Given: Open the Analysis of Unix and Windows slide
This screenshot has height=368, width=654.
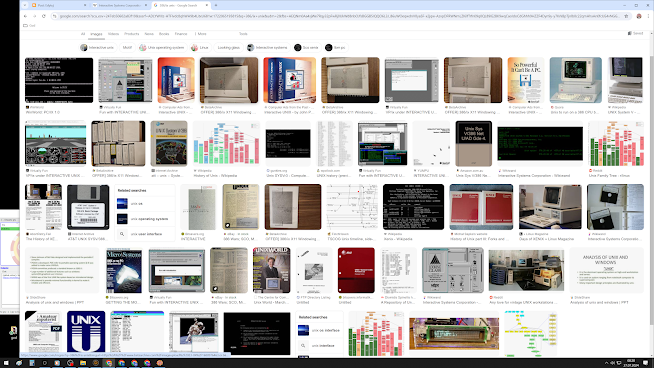Looking at the screenshot, I should (x=606, y=270).
